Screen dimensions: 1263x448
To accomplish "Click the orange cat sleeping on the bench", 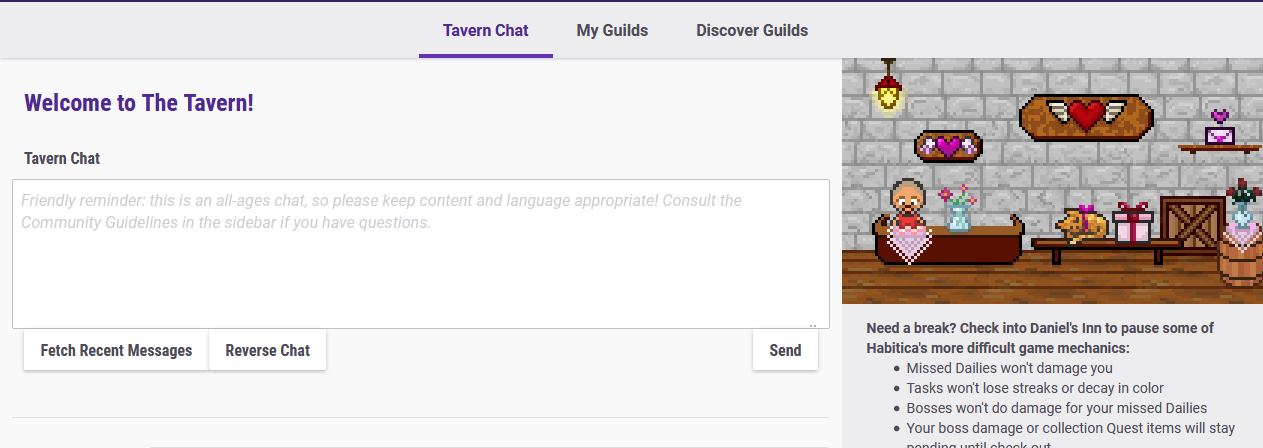I will [x=1084, y=224].
